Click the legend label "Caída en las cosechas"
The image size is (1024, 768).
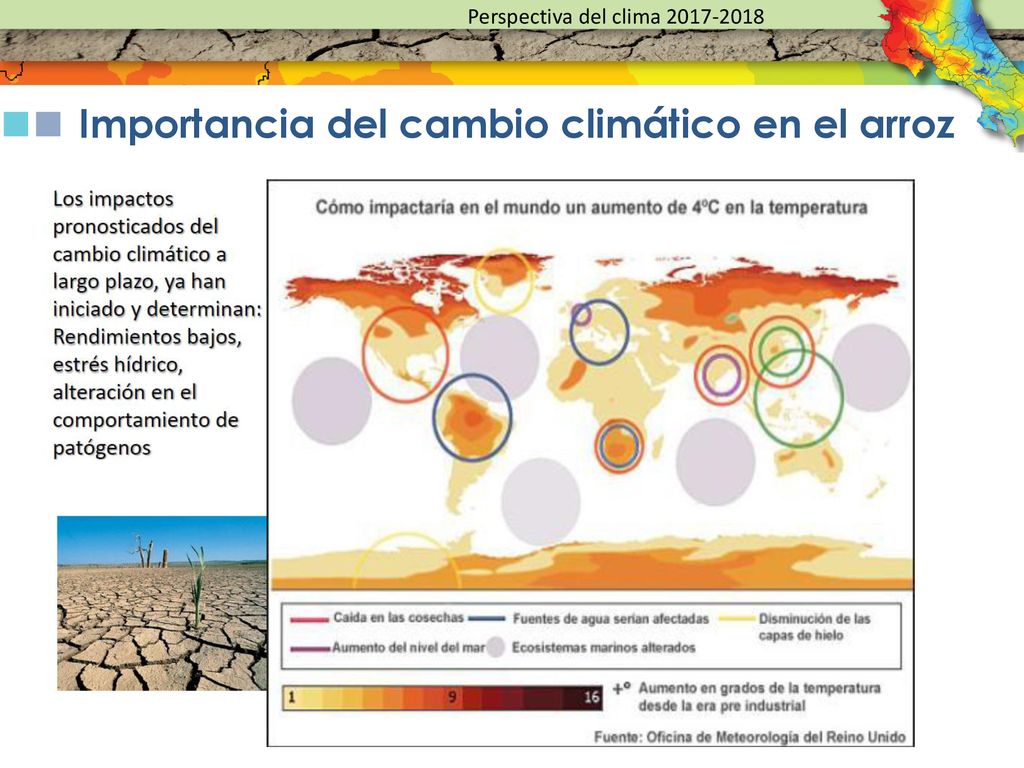tap(398, 617)
